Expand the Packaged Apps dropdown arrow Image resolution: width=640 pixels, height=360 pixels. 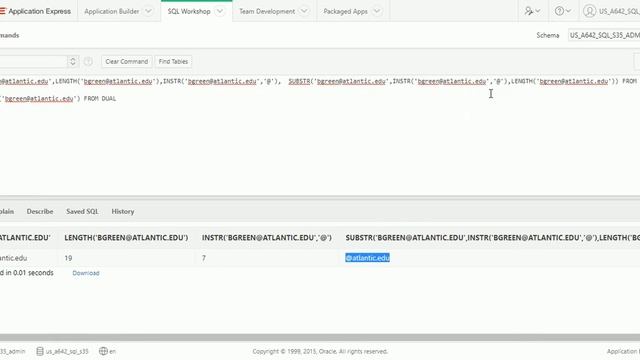(377, 11)
